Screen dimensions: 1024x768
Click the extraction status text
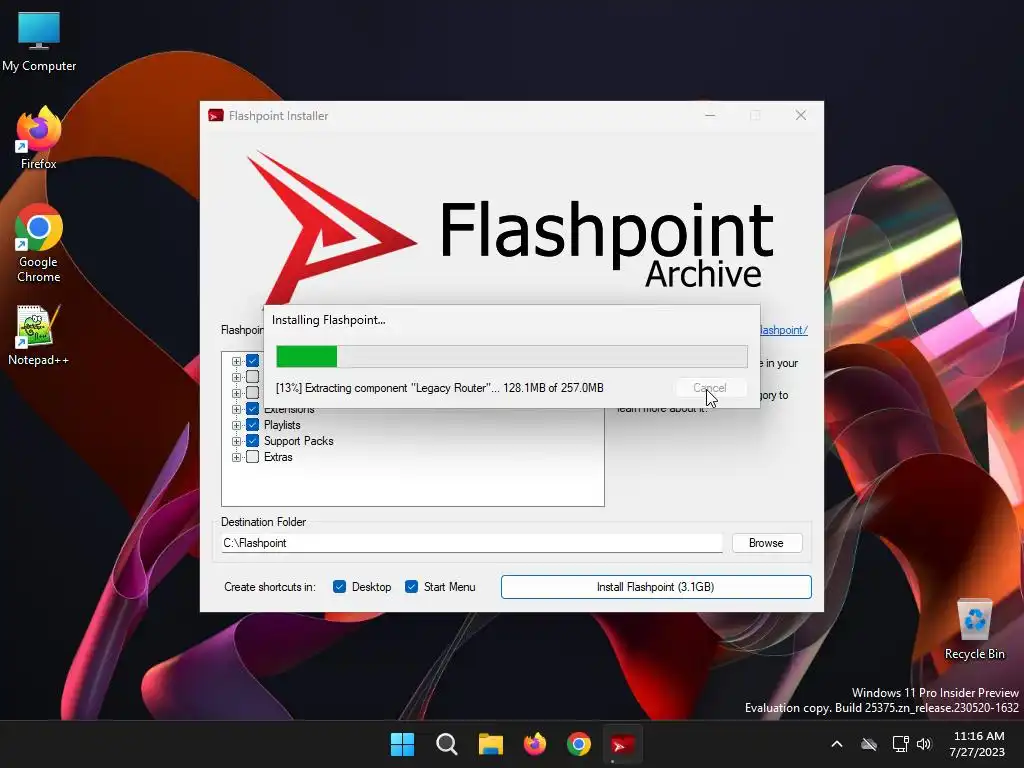point(440,388)
